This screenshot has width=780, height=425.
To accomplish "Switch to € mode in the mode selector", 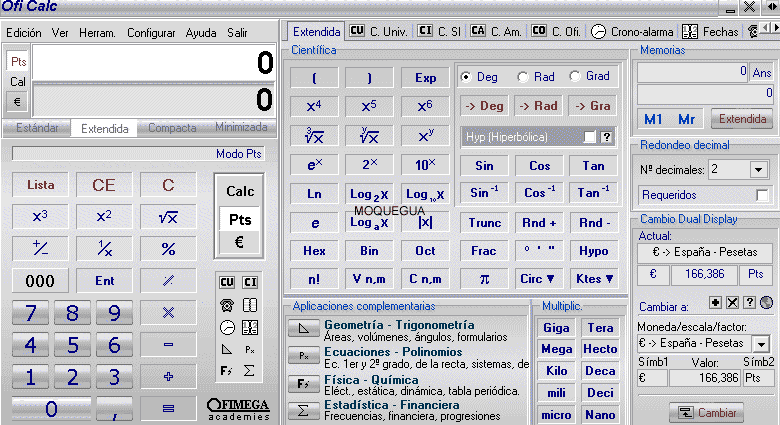I will 239,242.
